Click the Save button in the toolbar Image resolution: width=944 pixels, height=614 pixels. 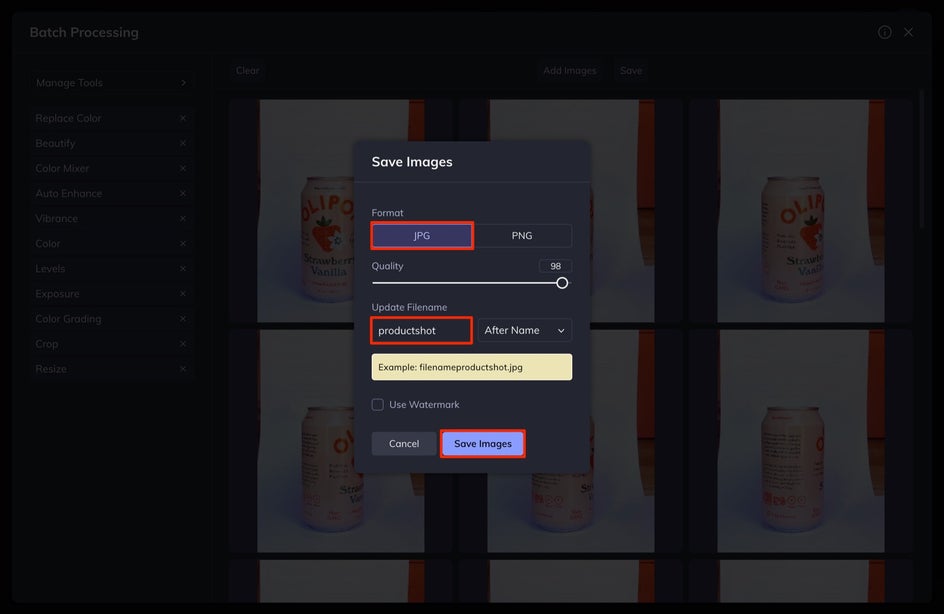coord(631,70)
